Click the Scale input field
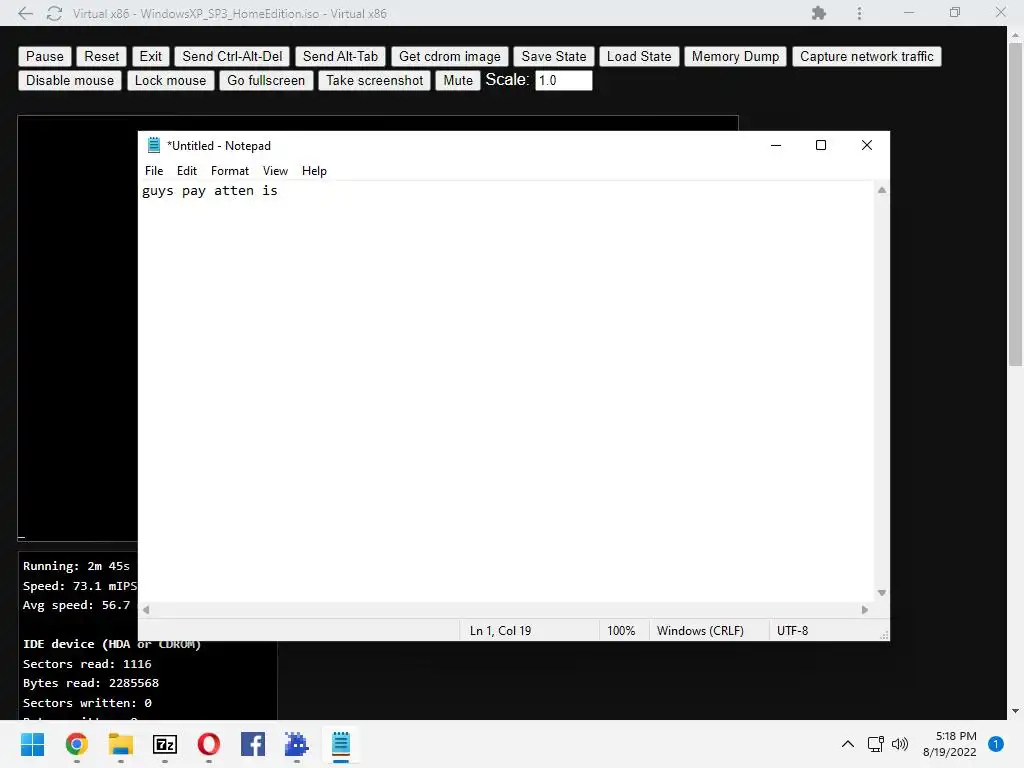 pos(564,80)
